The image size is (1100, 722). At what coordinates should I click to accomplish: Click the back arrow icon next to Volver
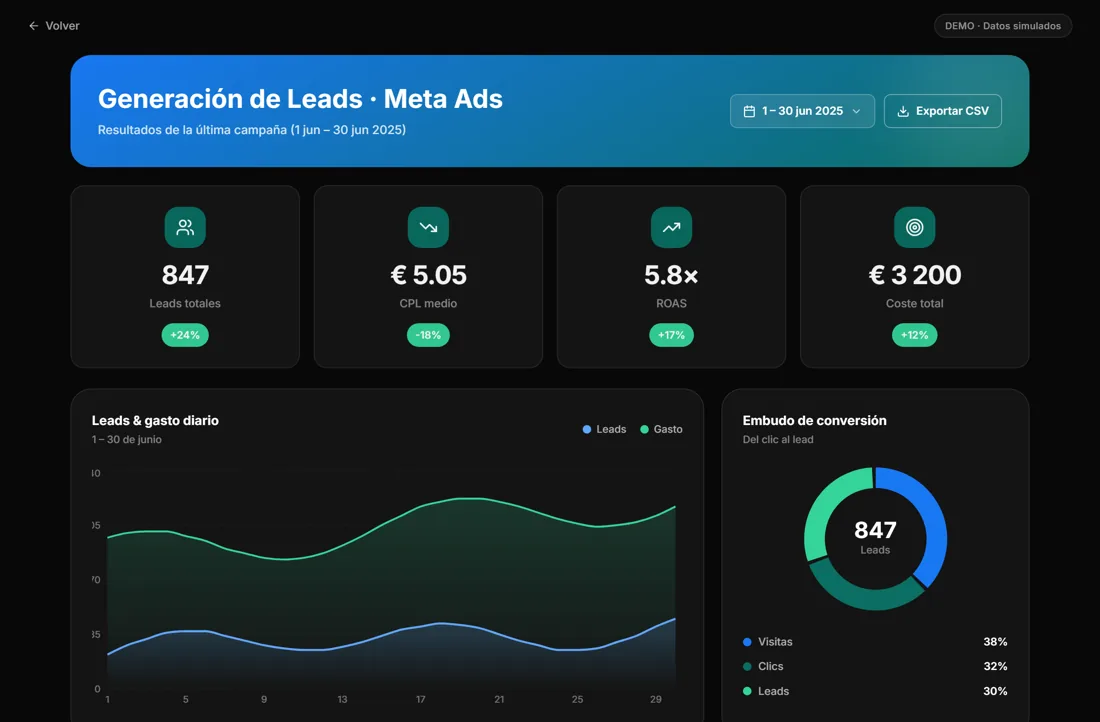[x=34, y=26]
